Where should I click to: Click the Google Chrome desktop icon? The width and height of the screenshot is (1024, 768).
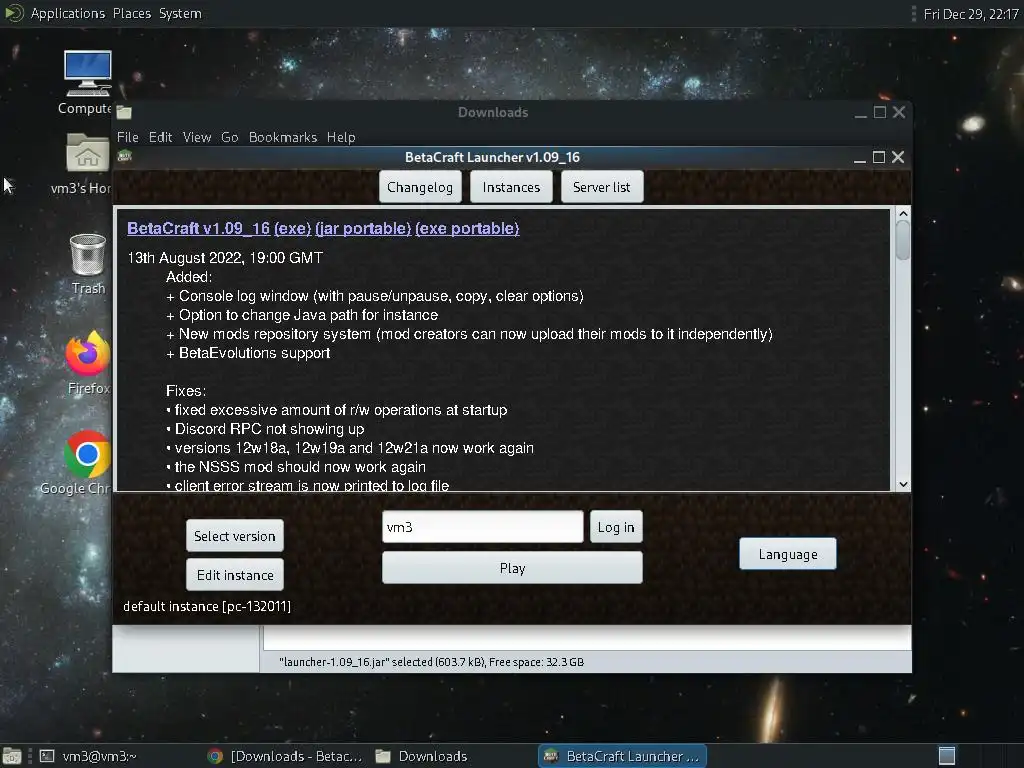point(87,454)
